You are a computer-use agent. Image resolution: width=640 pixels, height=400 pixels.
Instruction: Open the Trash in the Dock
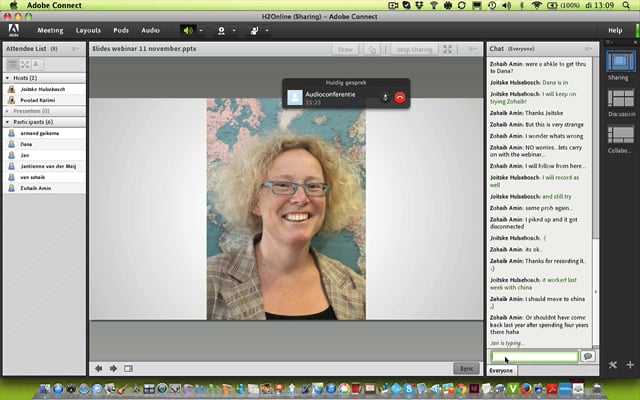[x=596, y=388]
